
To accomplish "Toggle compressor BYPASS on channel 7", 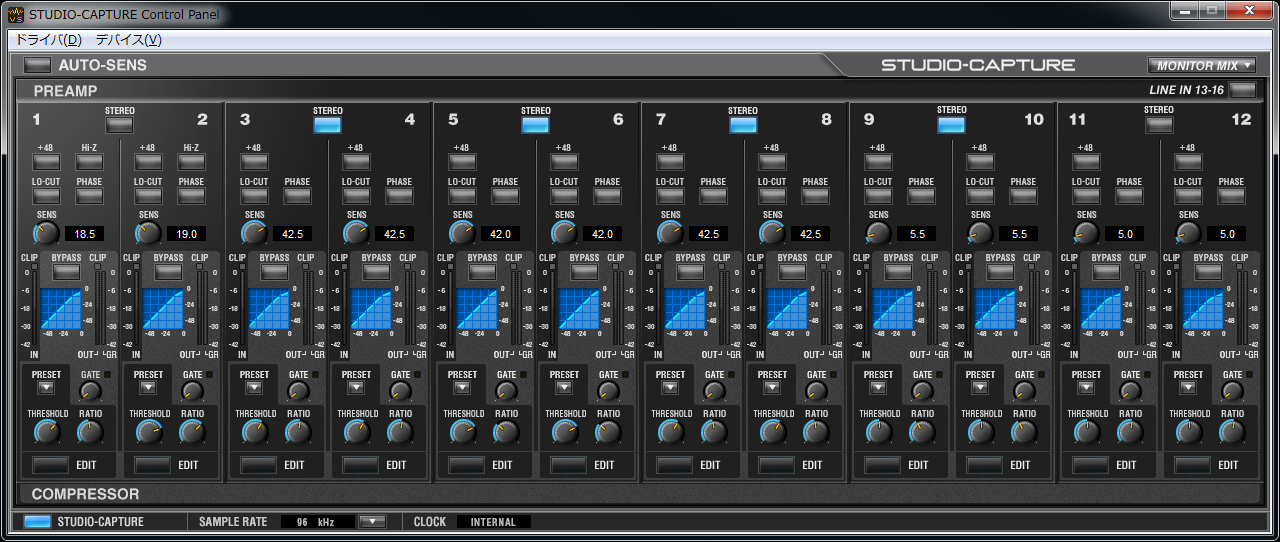I will point(692,271).
